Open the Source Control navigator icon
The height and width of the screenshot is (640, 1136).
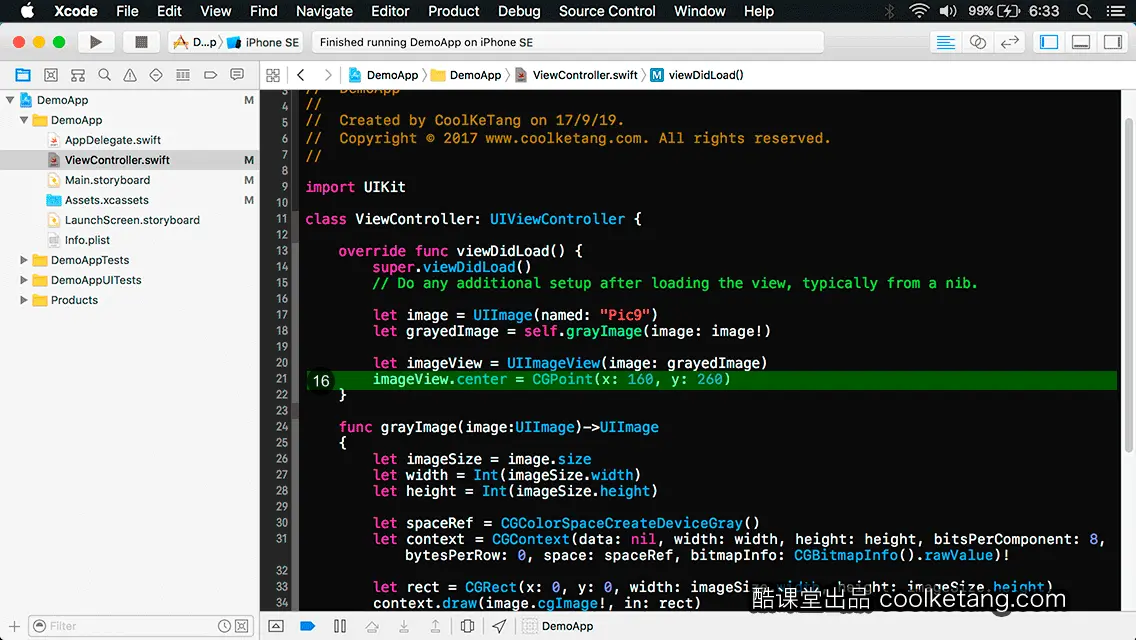click(51, 75)
